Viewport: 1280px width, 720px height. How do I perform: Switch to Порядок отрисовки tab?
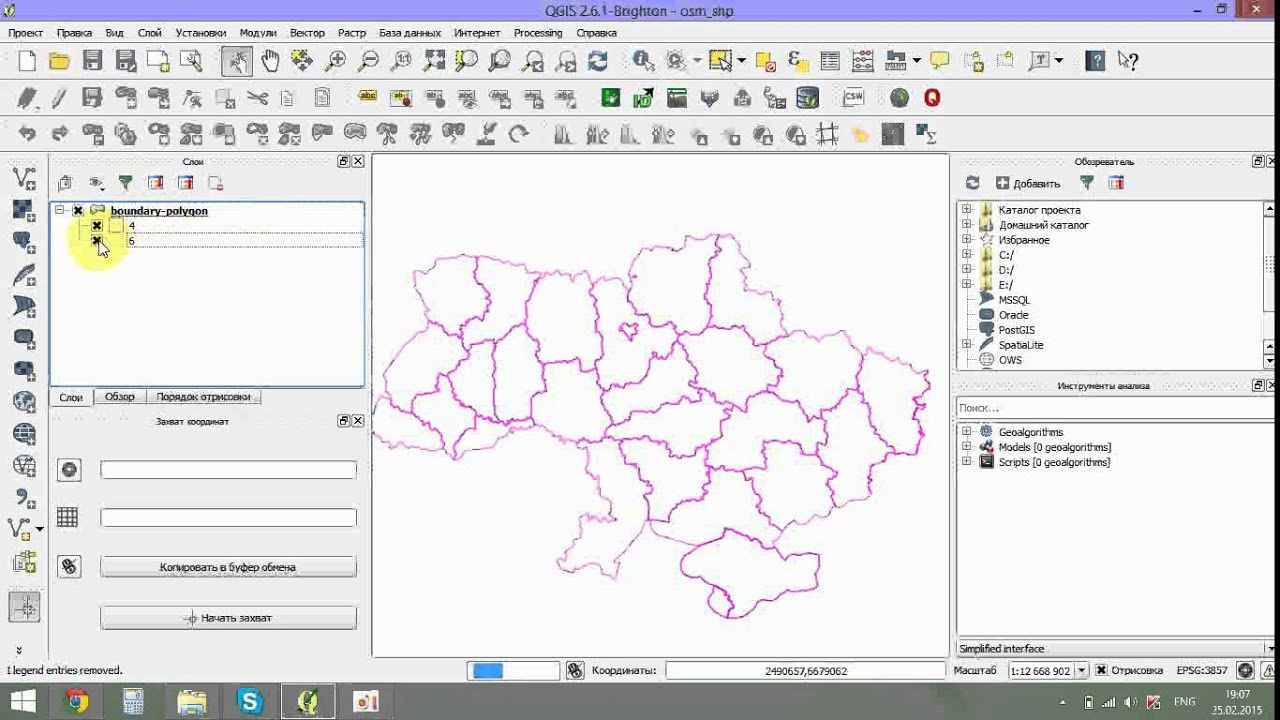(x=203, y=397)
